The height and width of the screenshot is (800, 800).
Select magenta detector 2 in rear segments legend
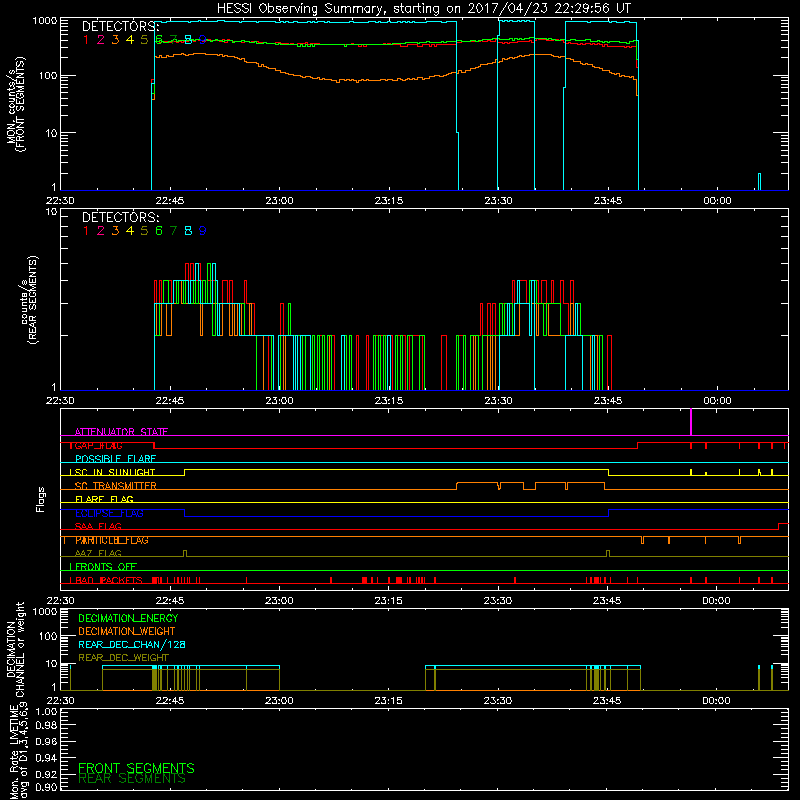click(x=101, y=231)
